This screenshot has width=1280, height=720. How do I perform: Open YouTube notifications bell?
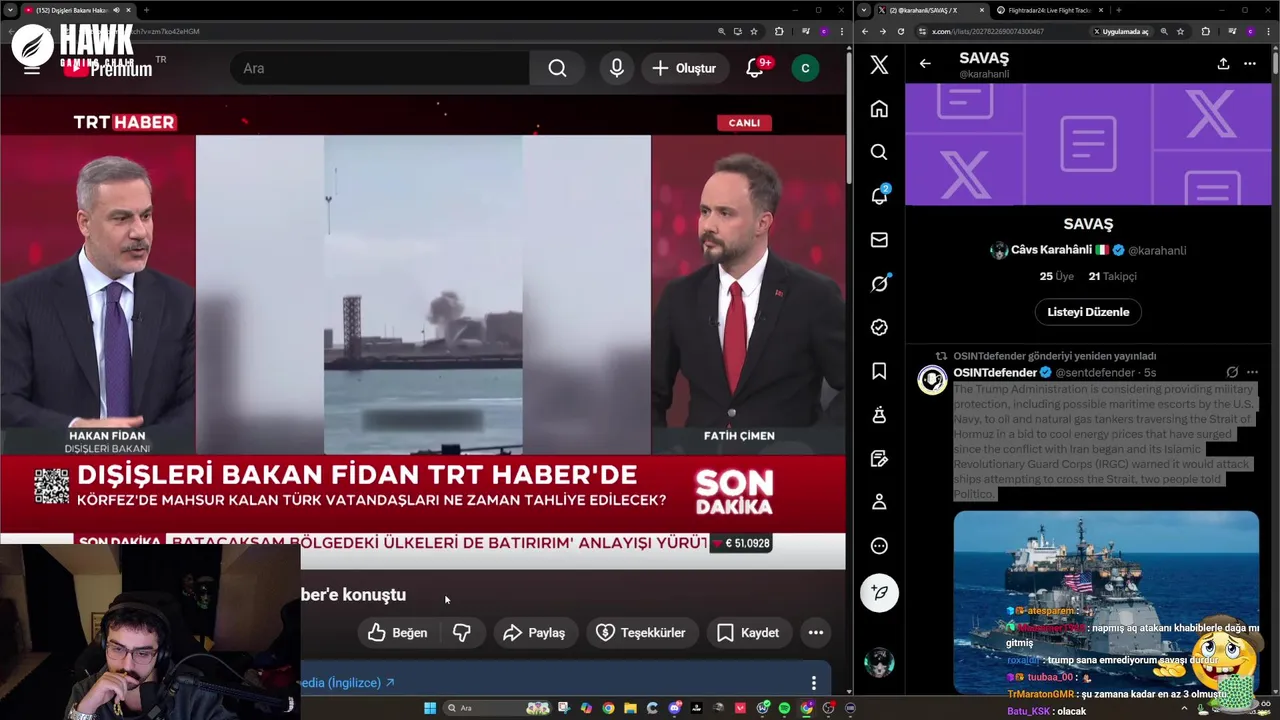pos(756,68)
